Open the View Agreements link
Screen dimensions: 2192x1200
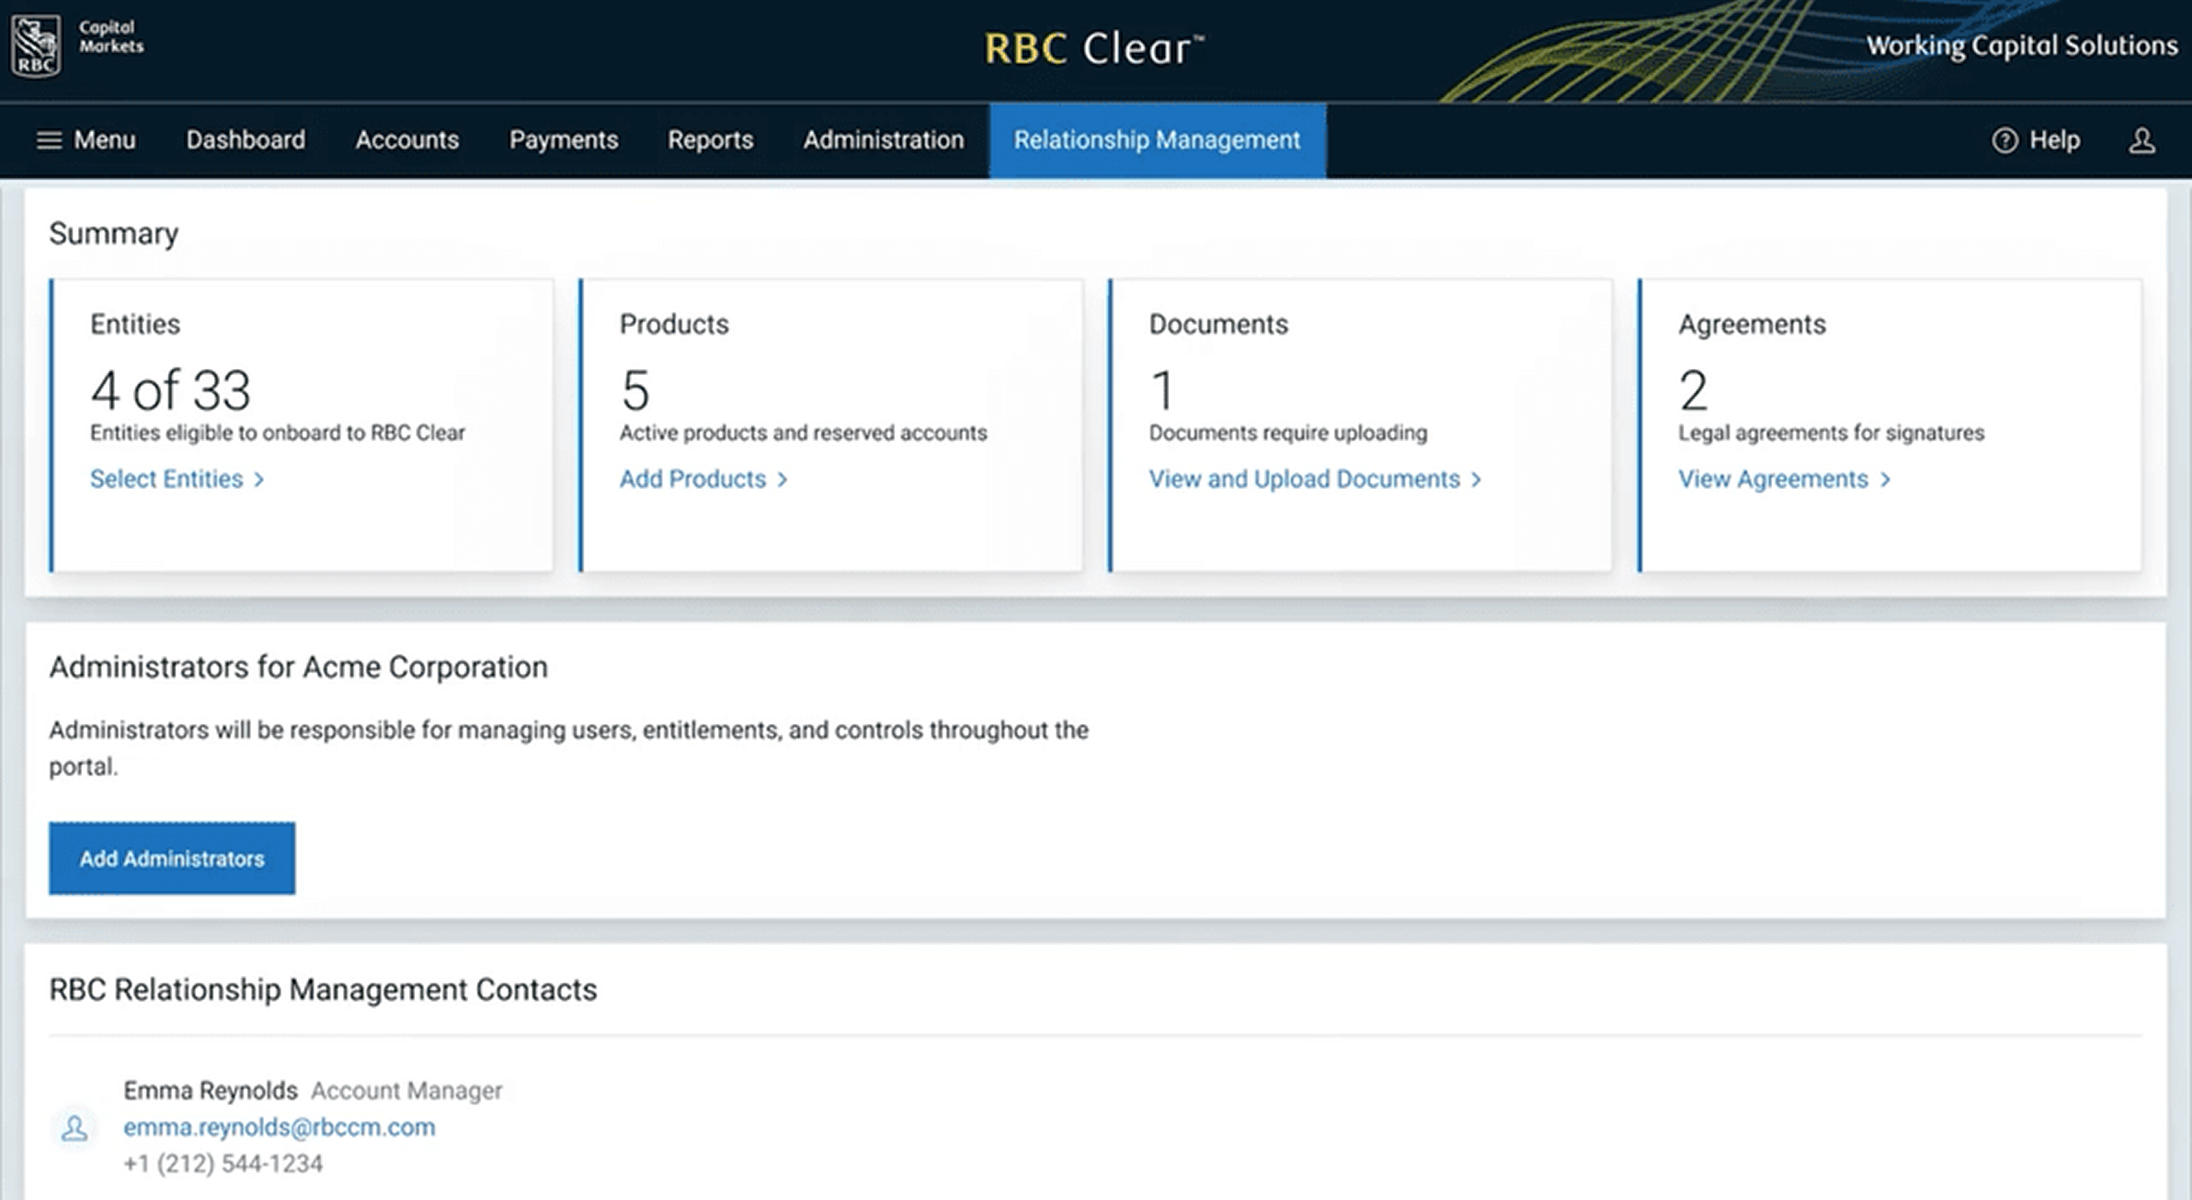pos(1773,480)
